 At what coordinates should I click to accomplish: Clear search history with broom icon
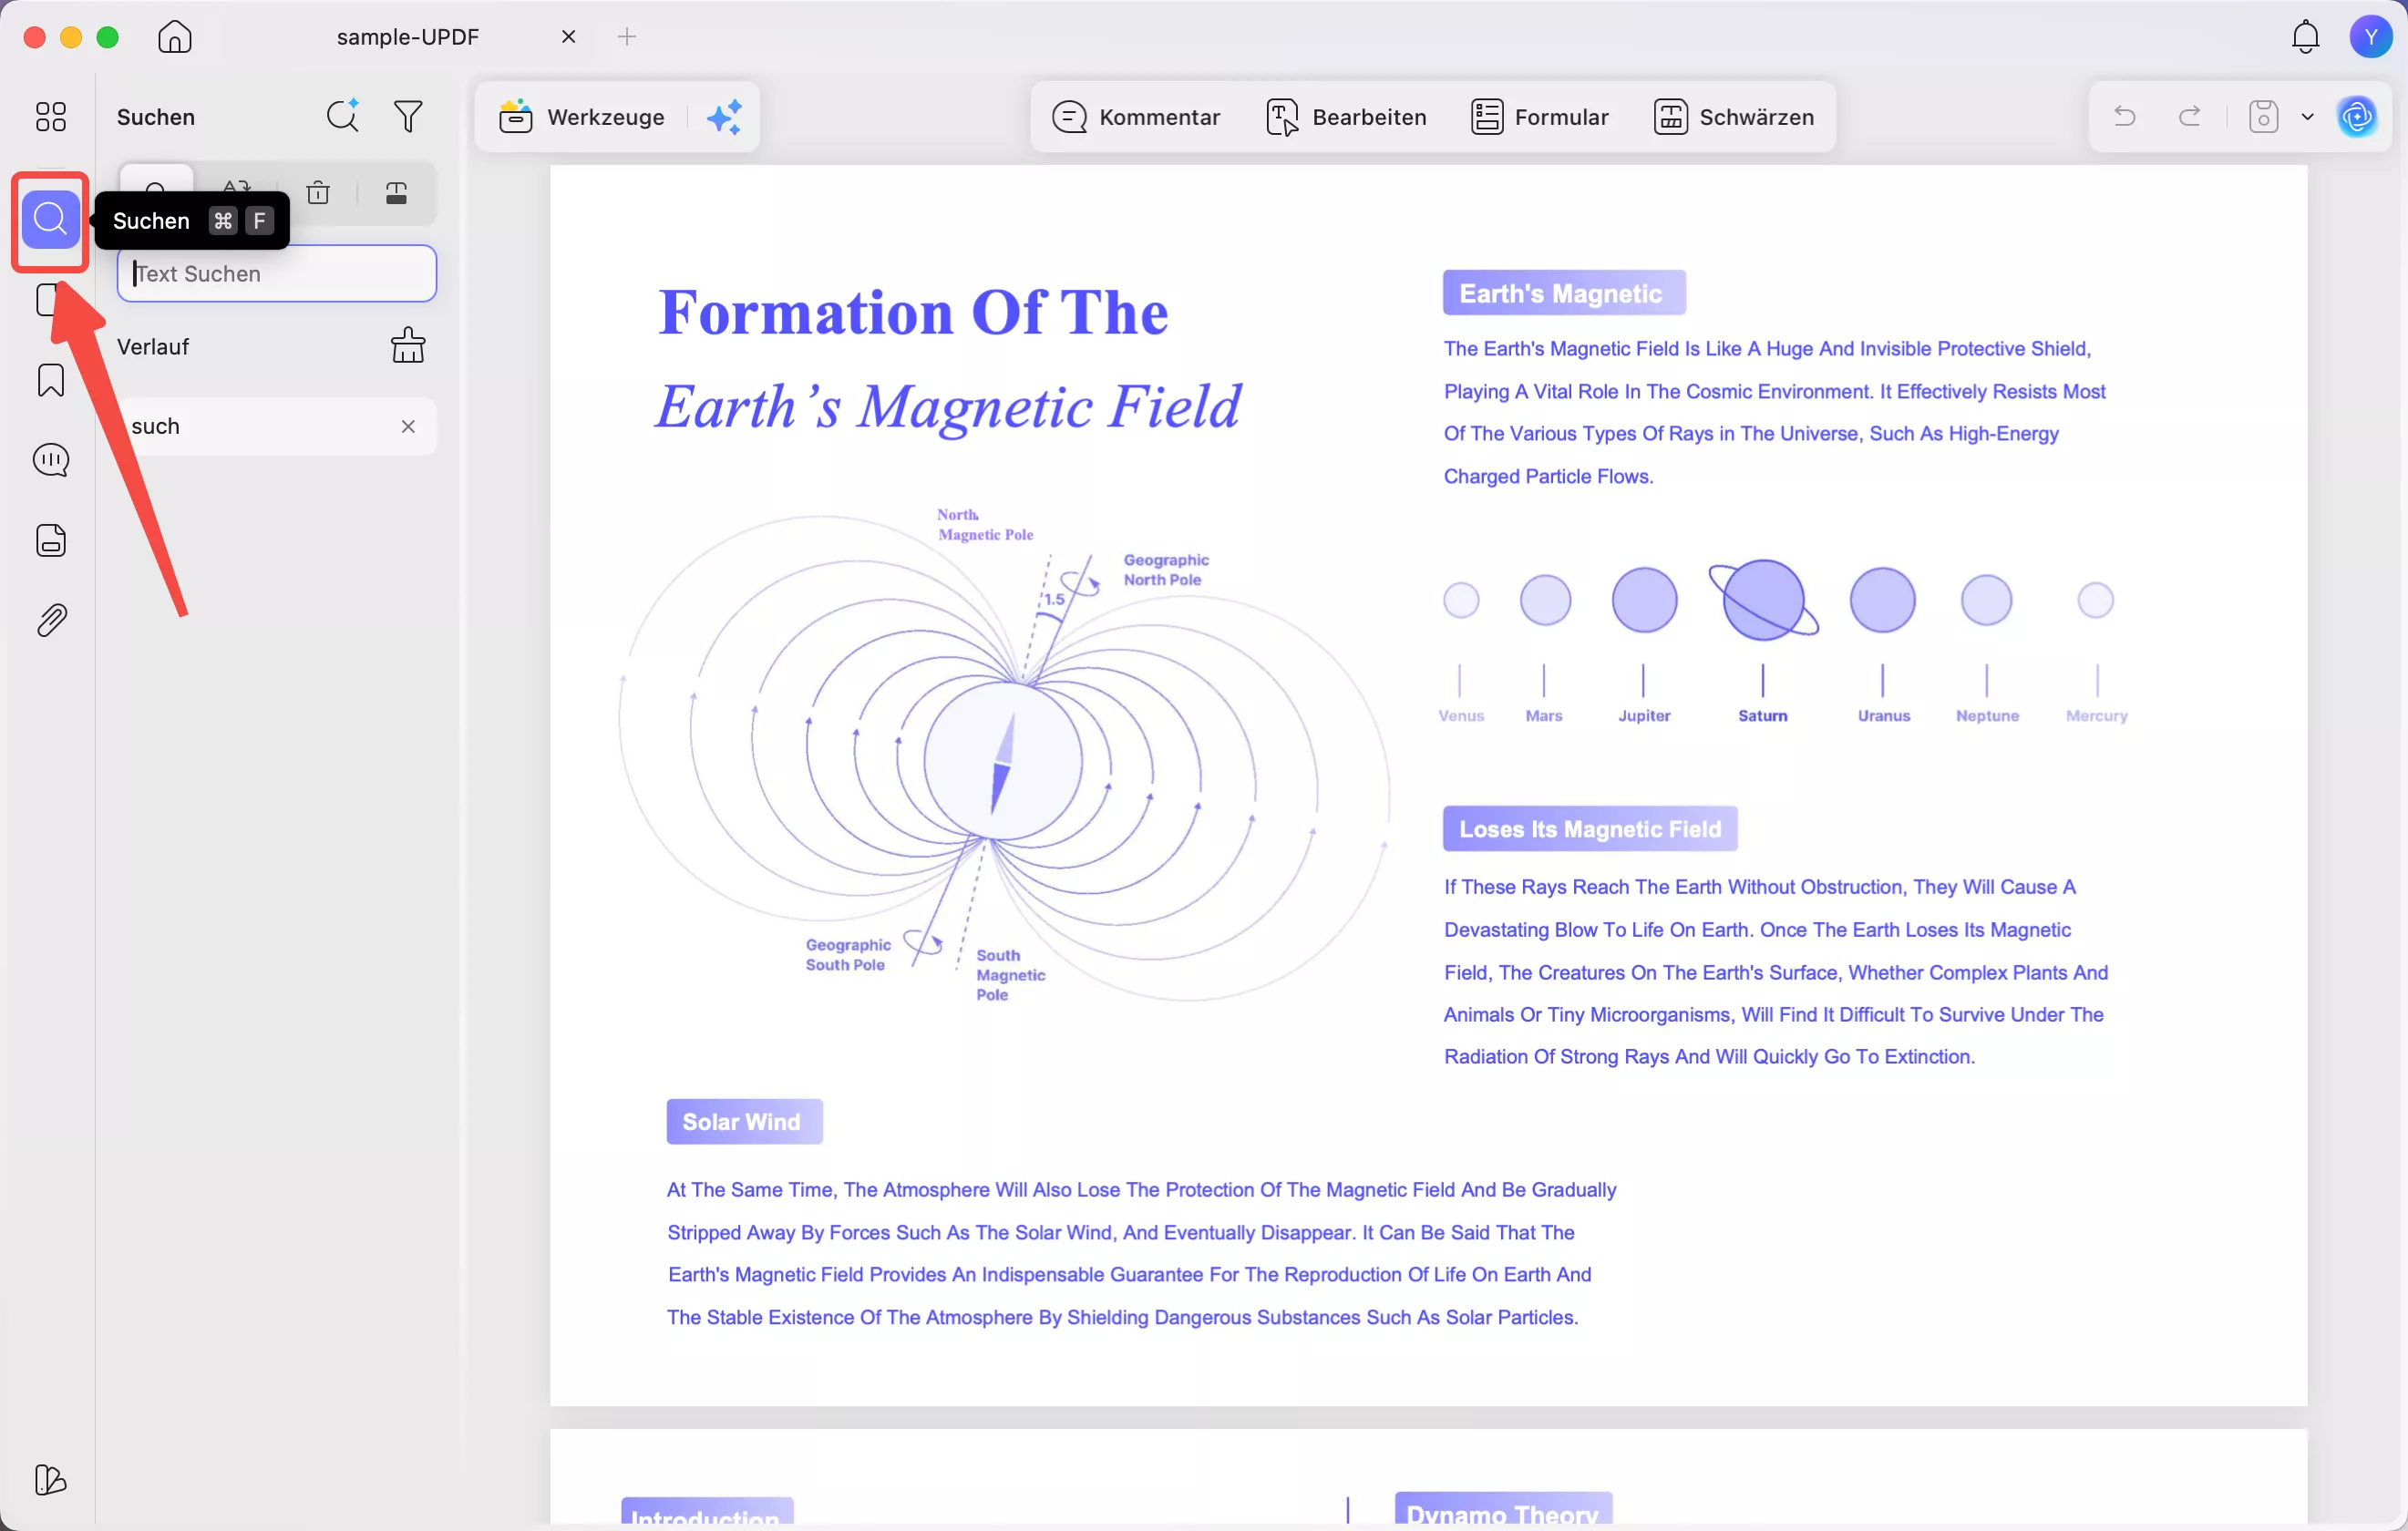click(x=407, y=346)
